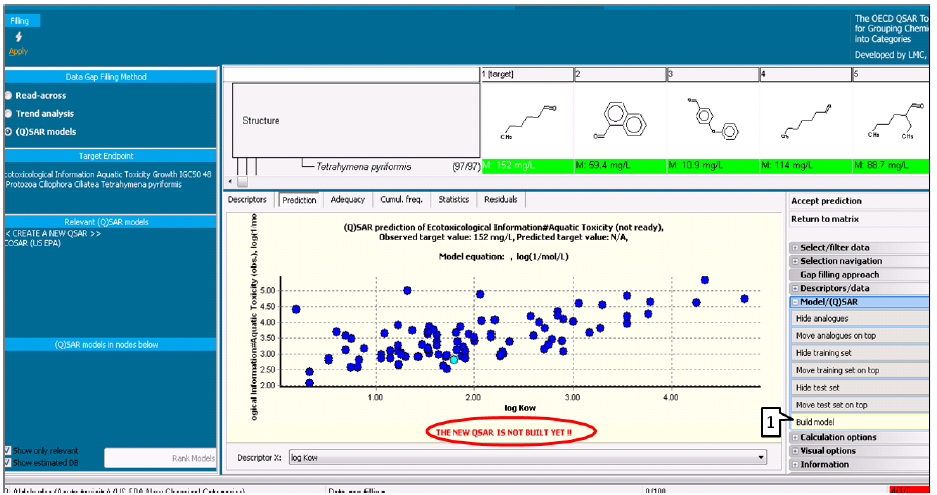
Task: Click the matrix scroll-left arrow
Action: 230,181
